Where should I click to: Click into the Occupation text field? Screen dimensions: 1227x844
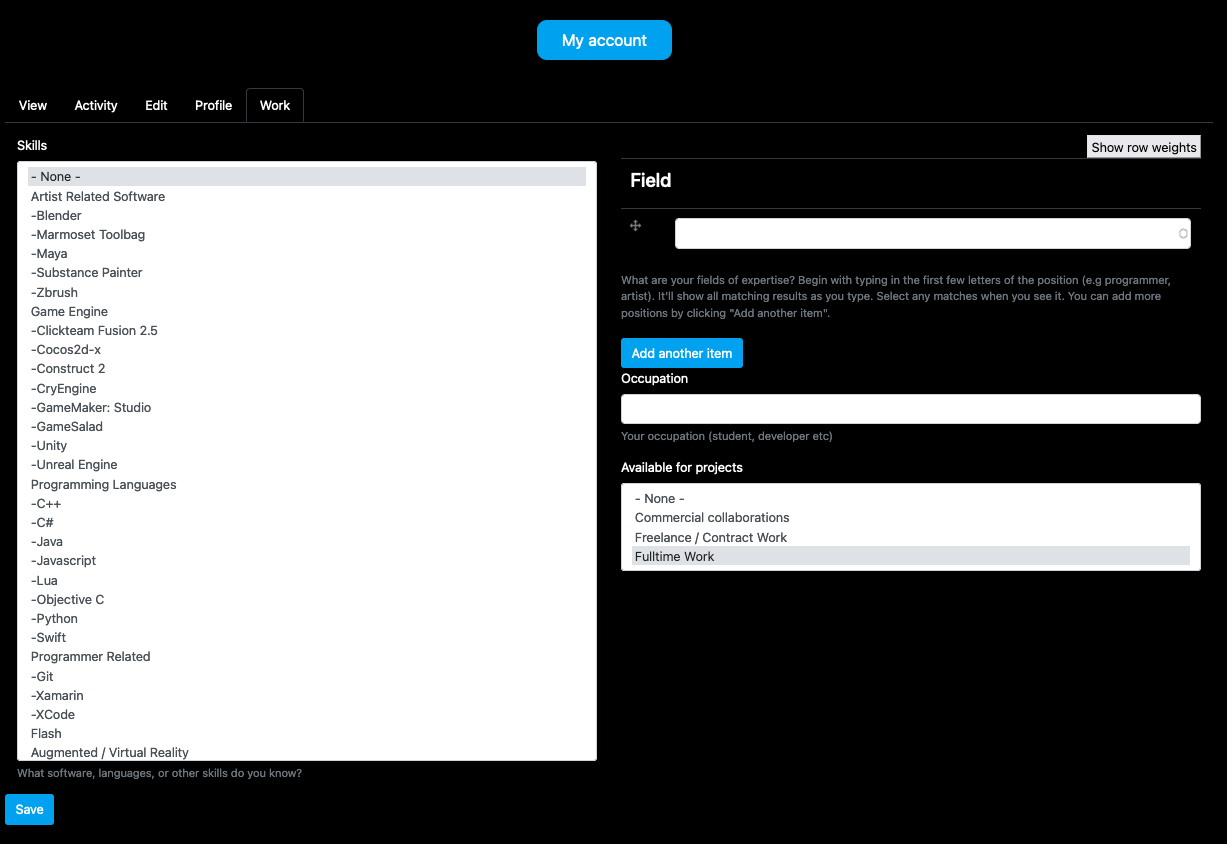pyautogui.click(x=911, y=409)
